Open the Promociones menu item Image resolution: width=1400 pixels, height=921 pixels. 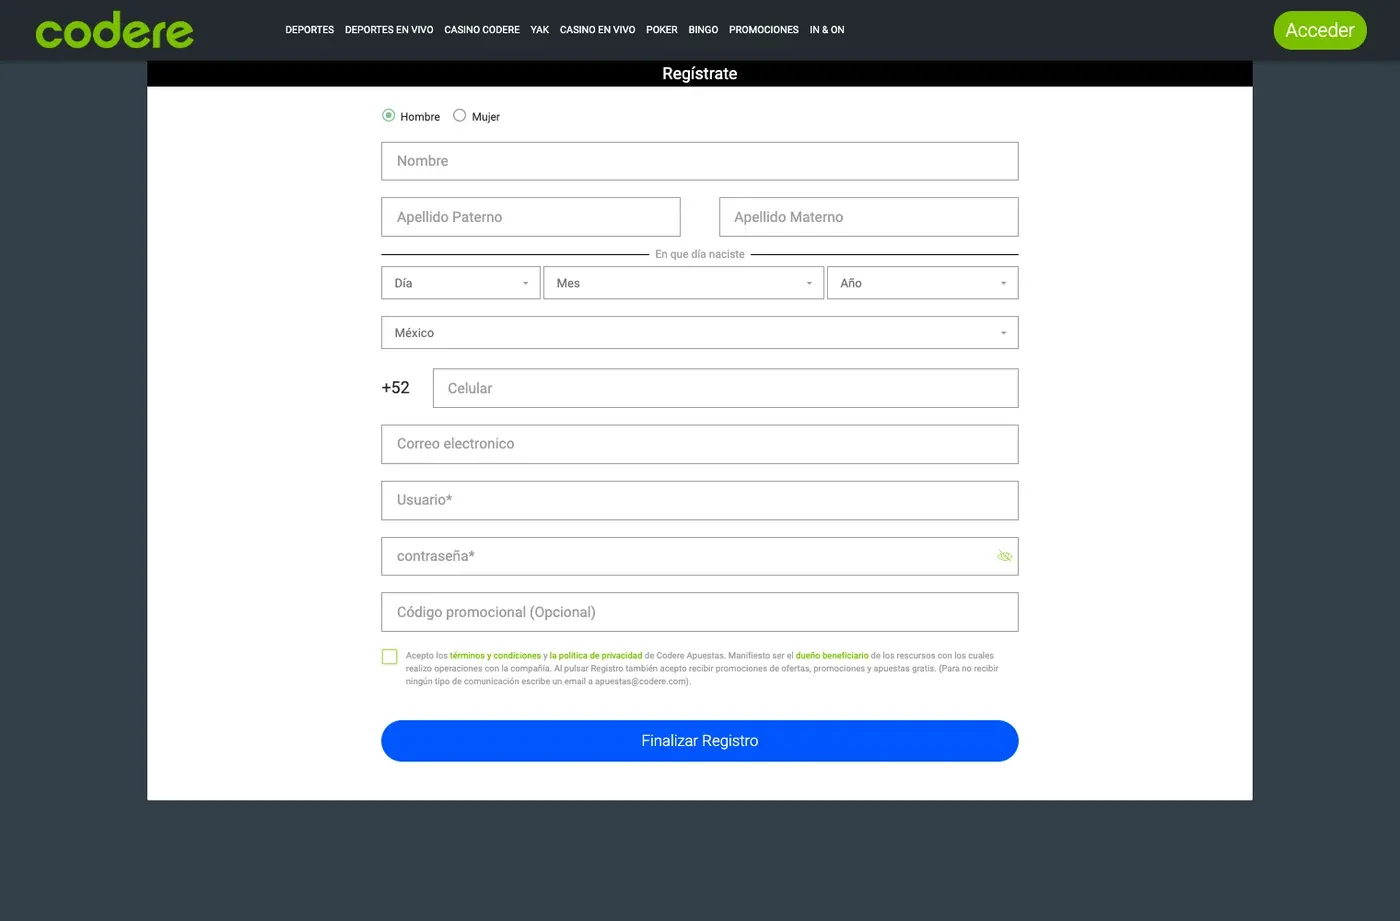tap(764, 30)
